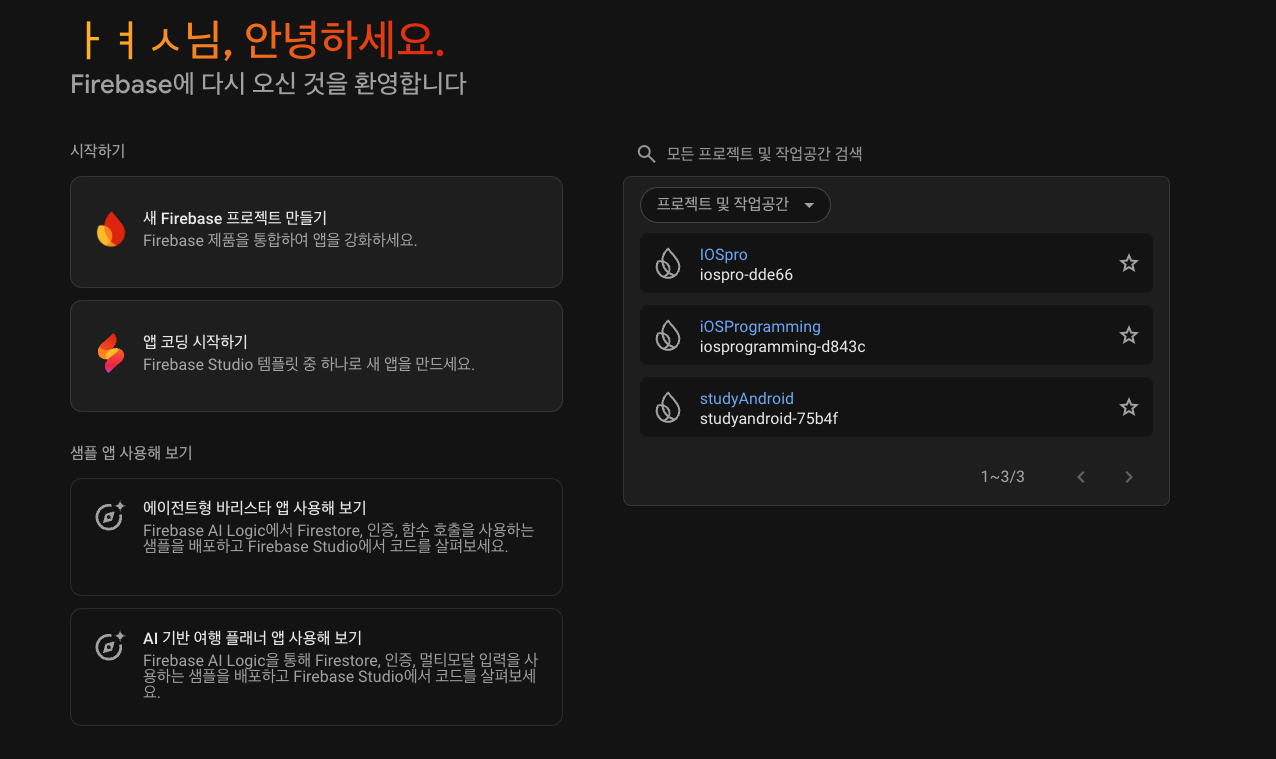
Task: Click the iOSProgramming project icon
Action: click(668, 335)
